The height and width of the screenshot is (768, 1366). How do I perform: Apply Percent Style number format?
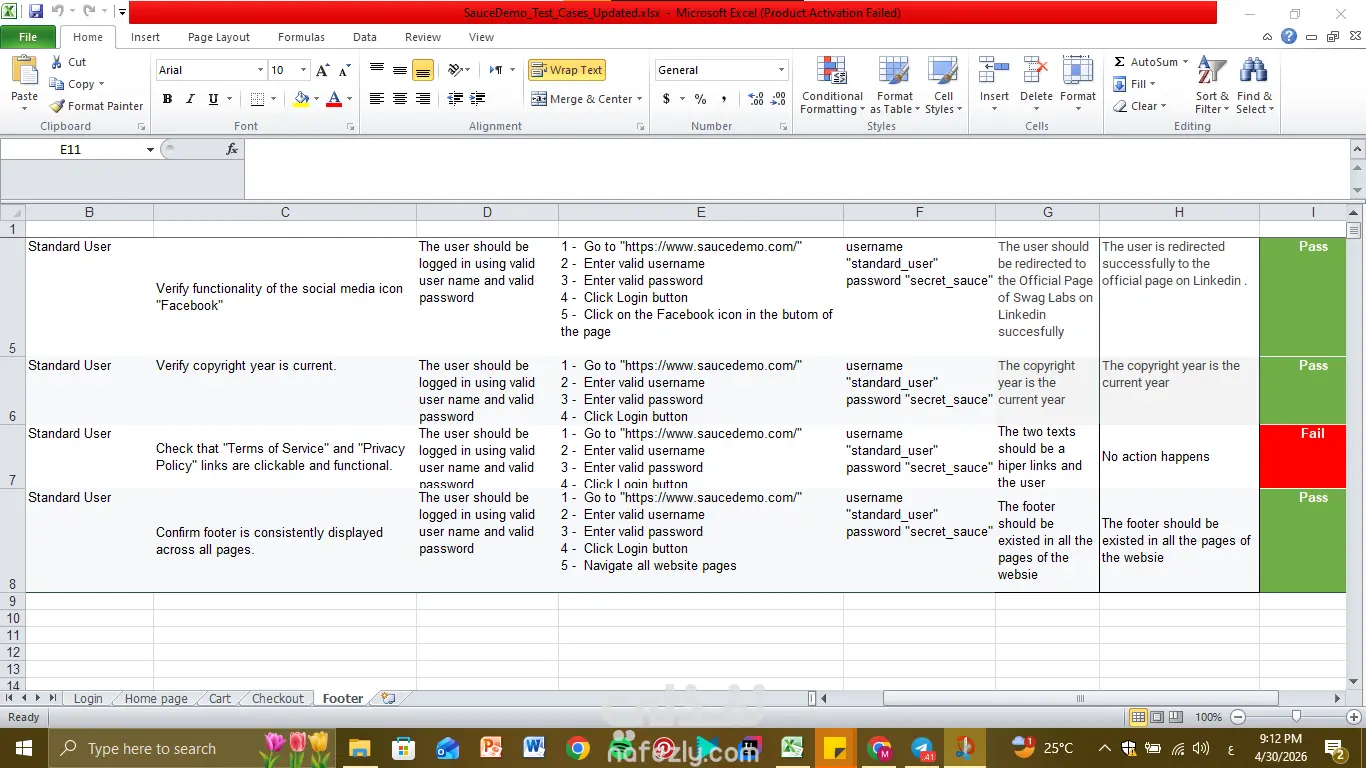[700, 99]
